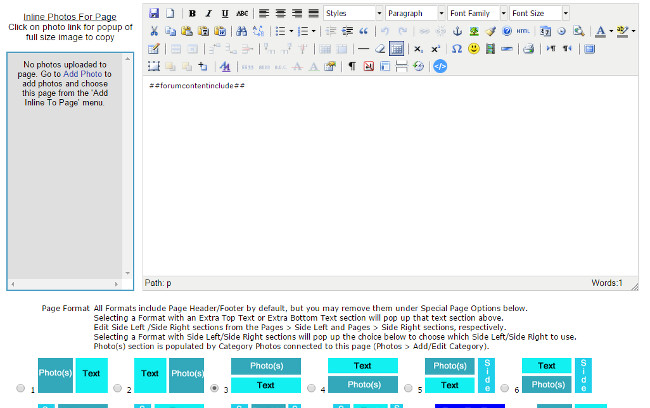Select page format radio button 1

pyautogui.click(x=21, y=388)
